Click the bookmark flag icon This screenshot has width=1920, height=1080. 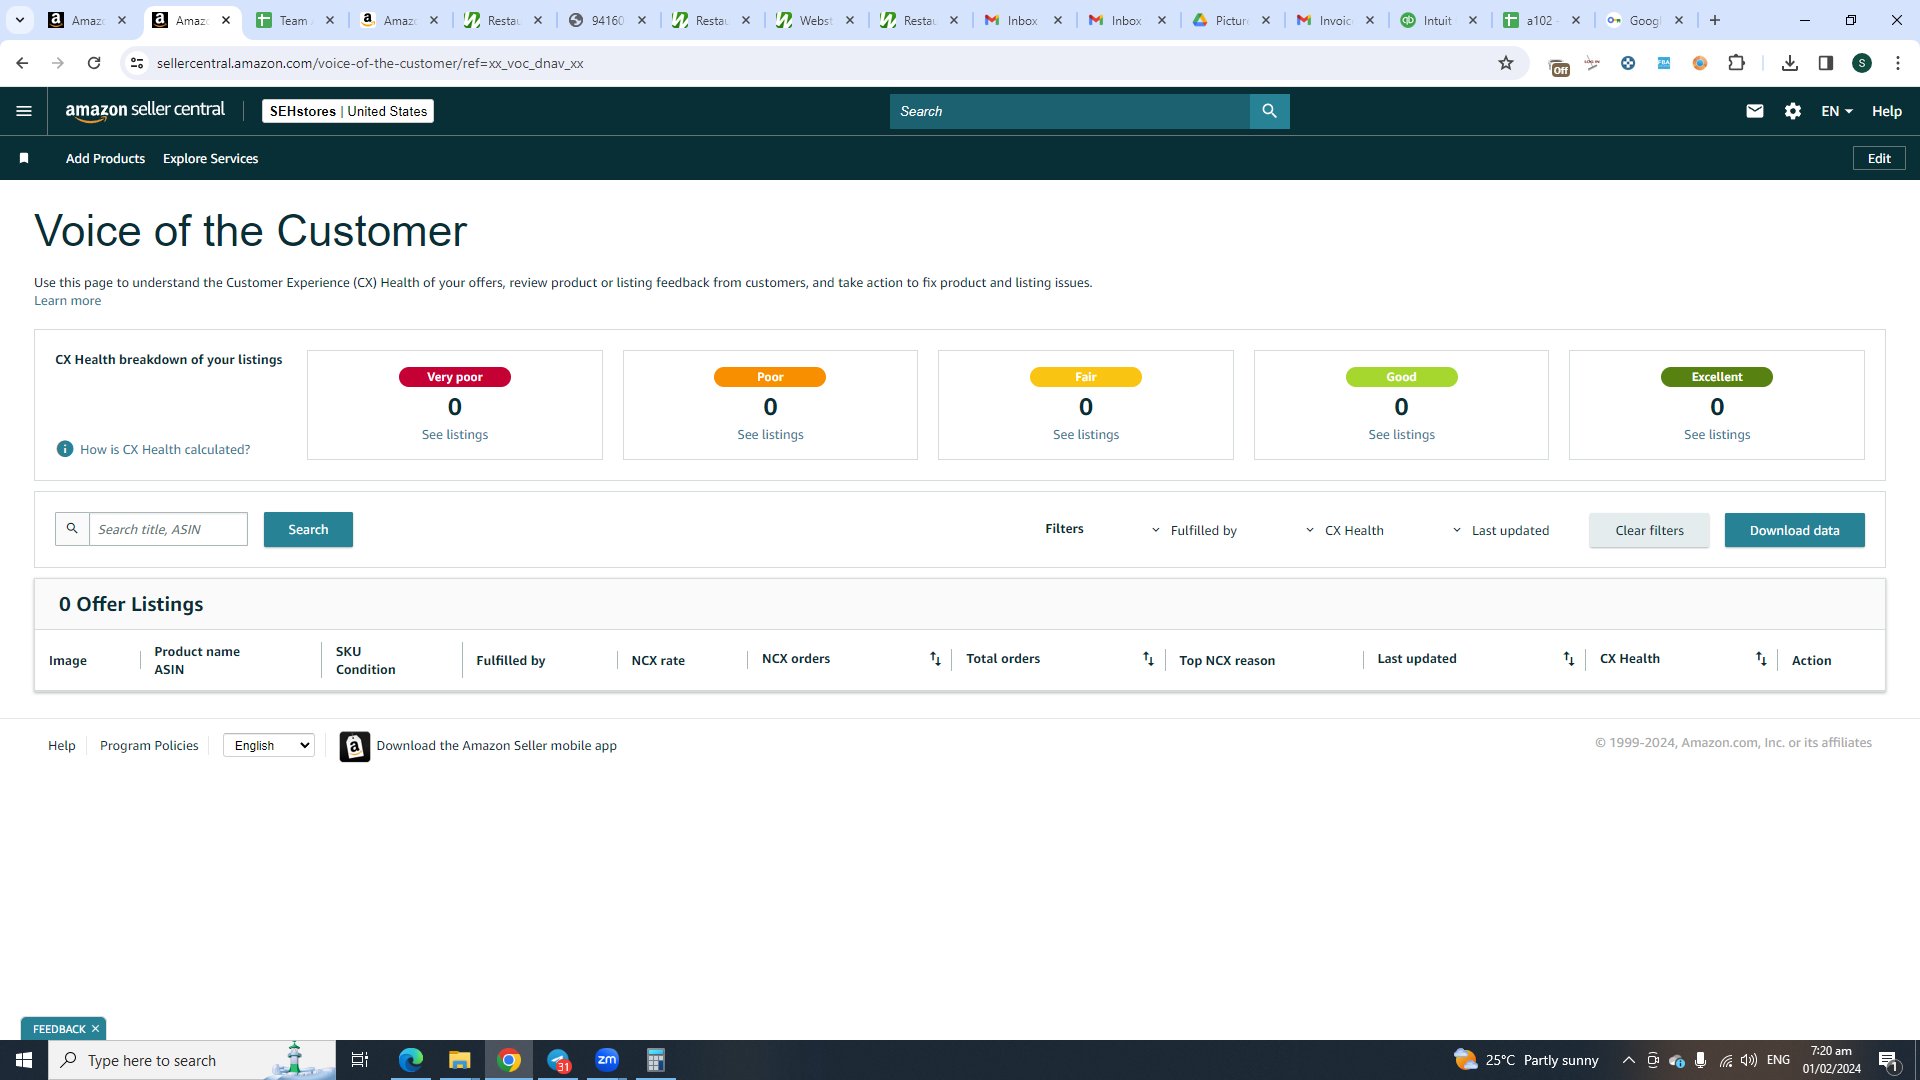point(24,158)
